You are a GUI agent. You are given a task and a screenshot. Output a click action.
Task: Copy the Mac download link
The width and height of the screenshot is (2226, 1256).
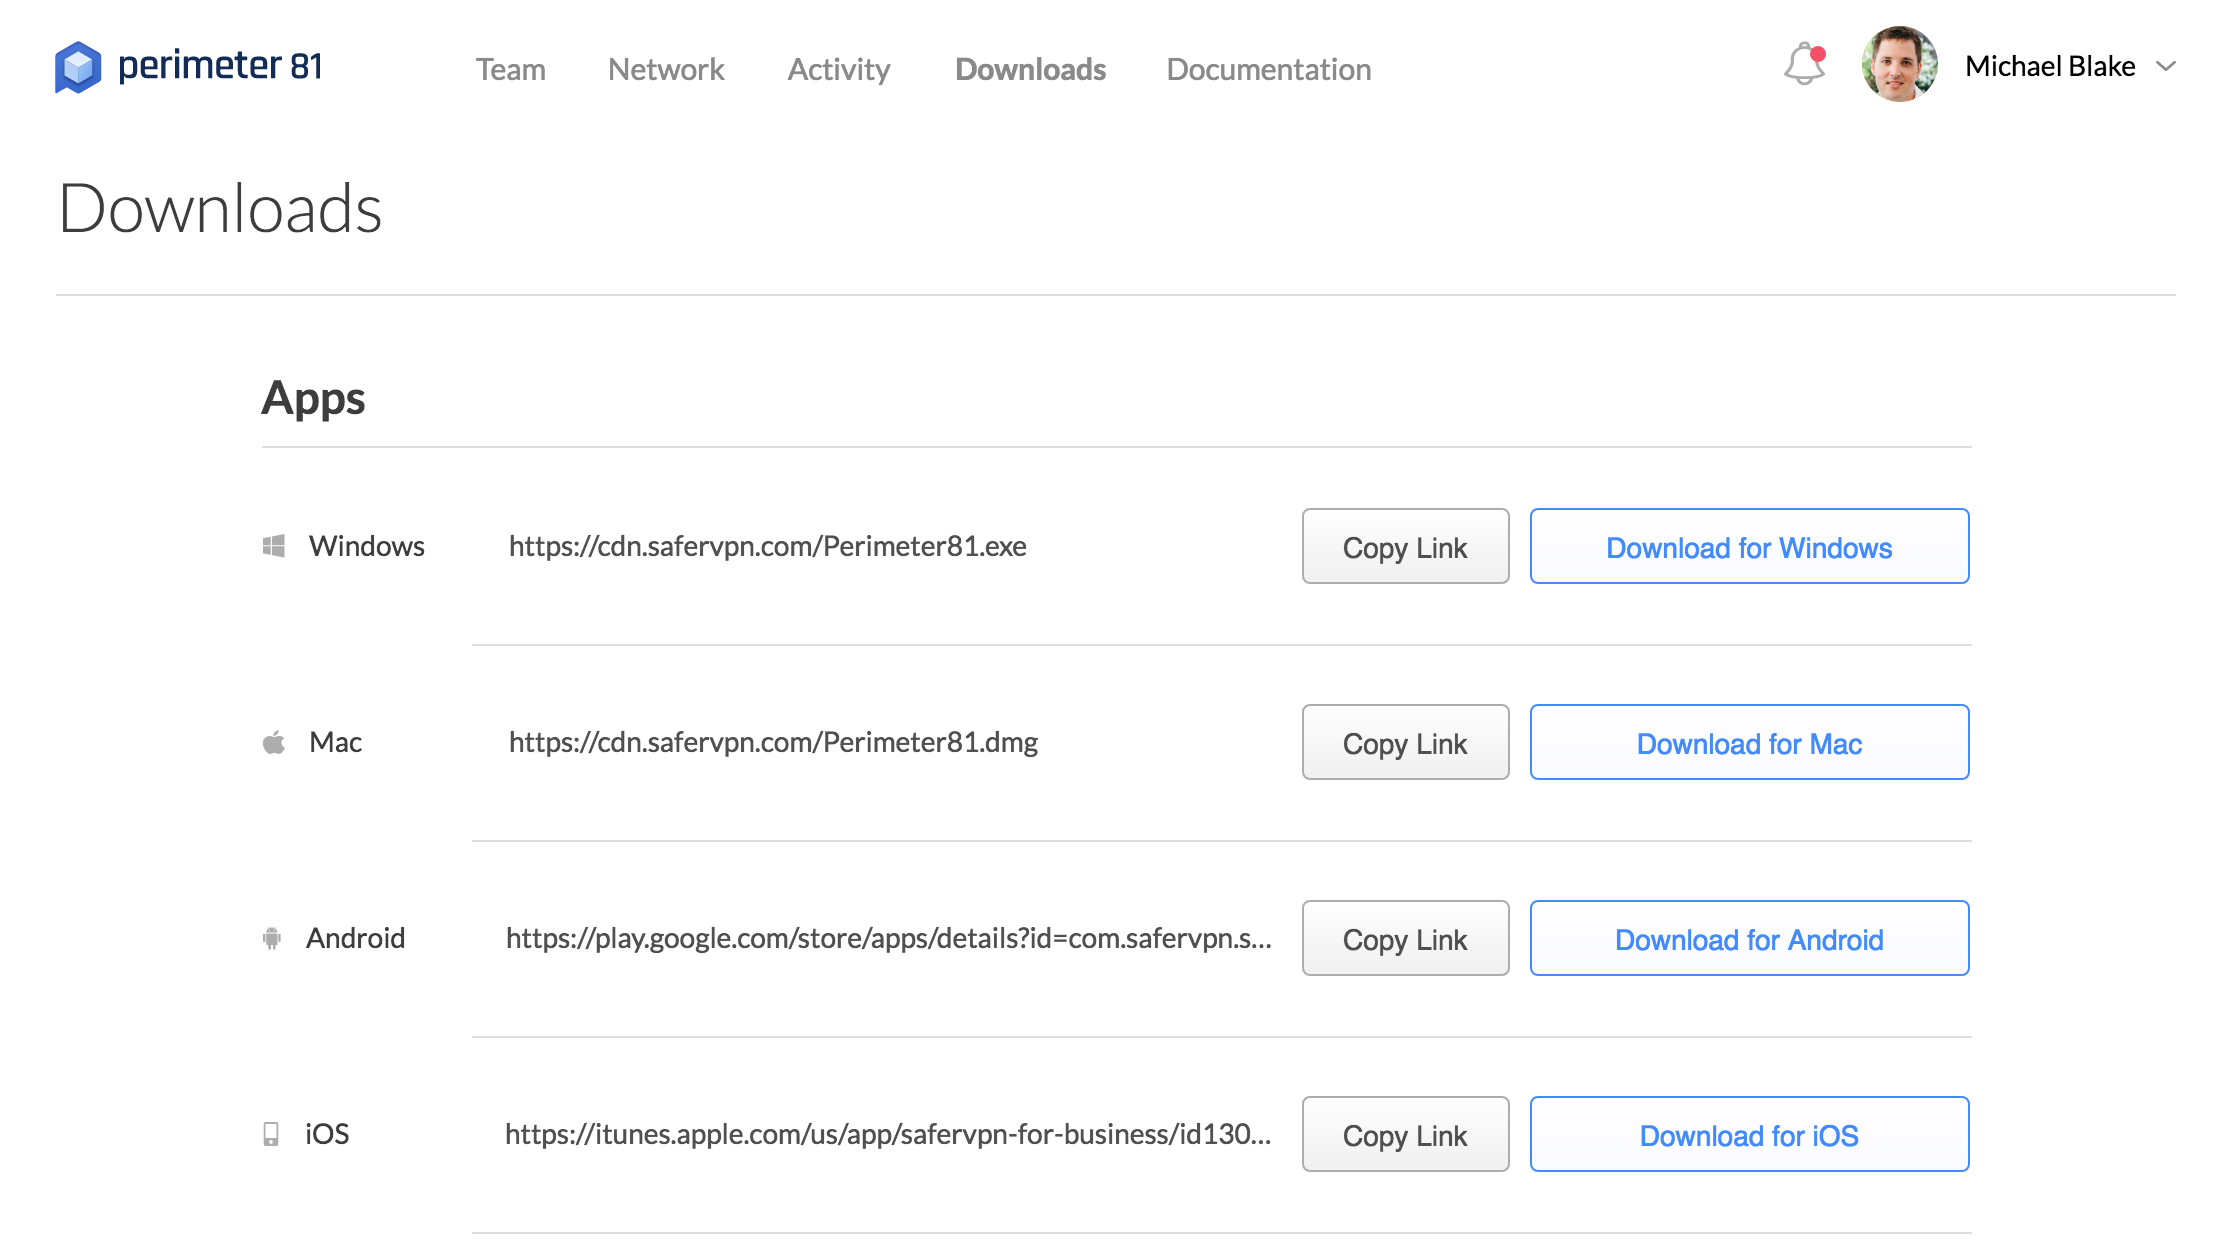[1405, 743]
